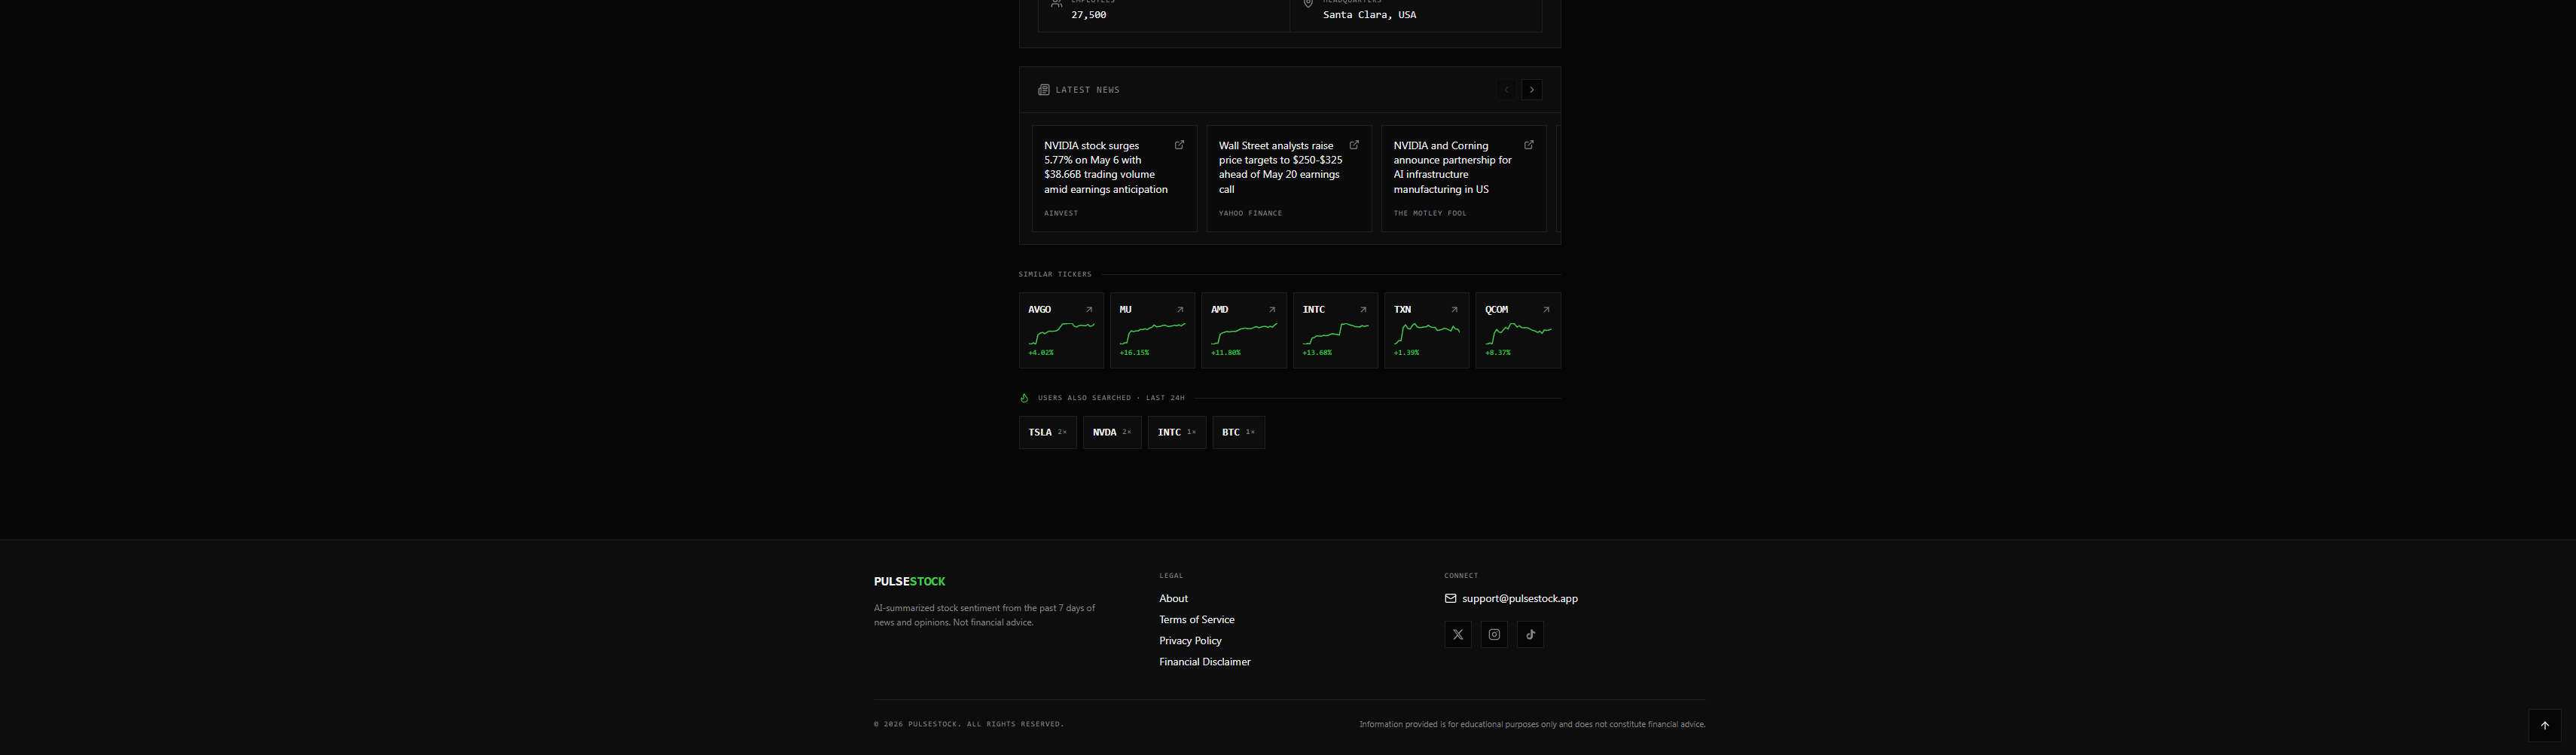Open the Terms of Service link
The image size is (2576, 755).
(1196, 620)
